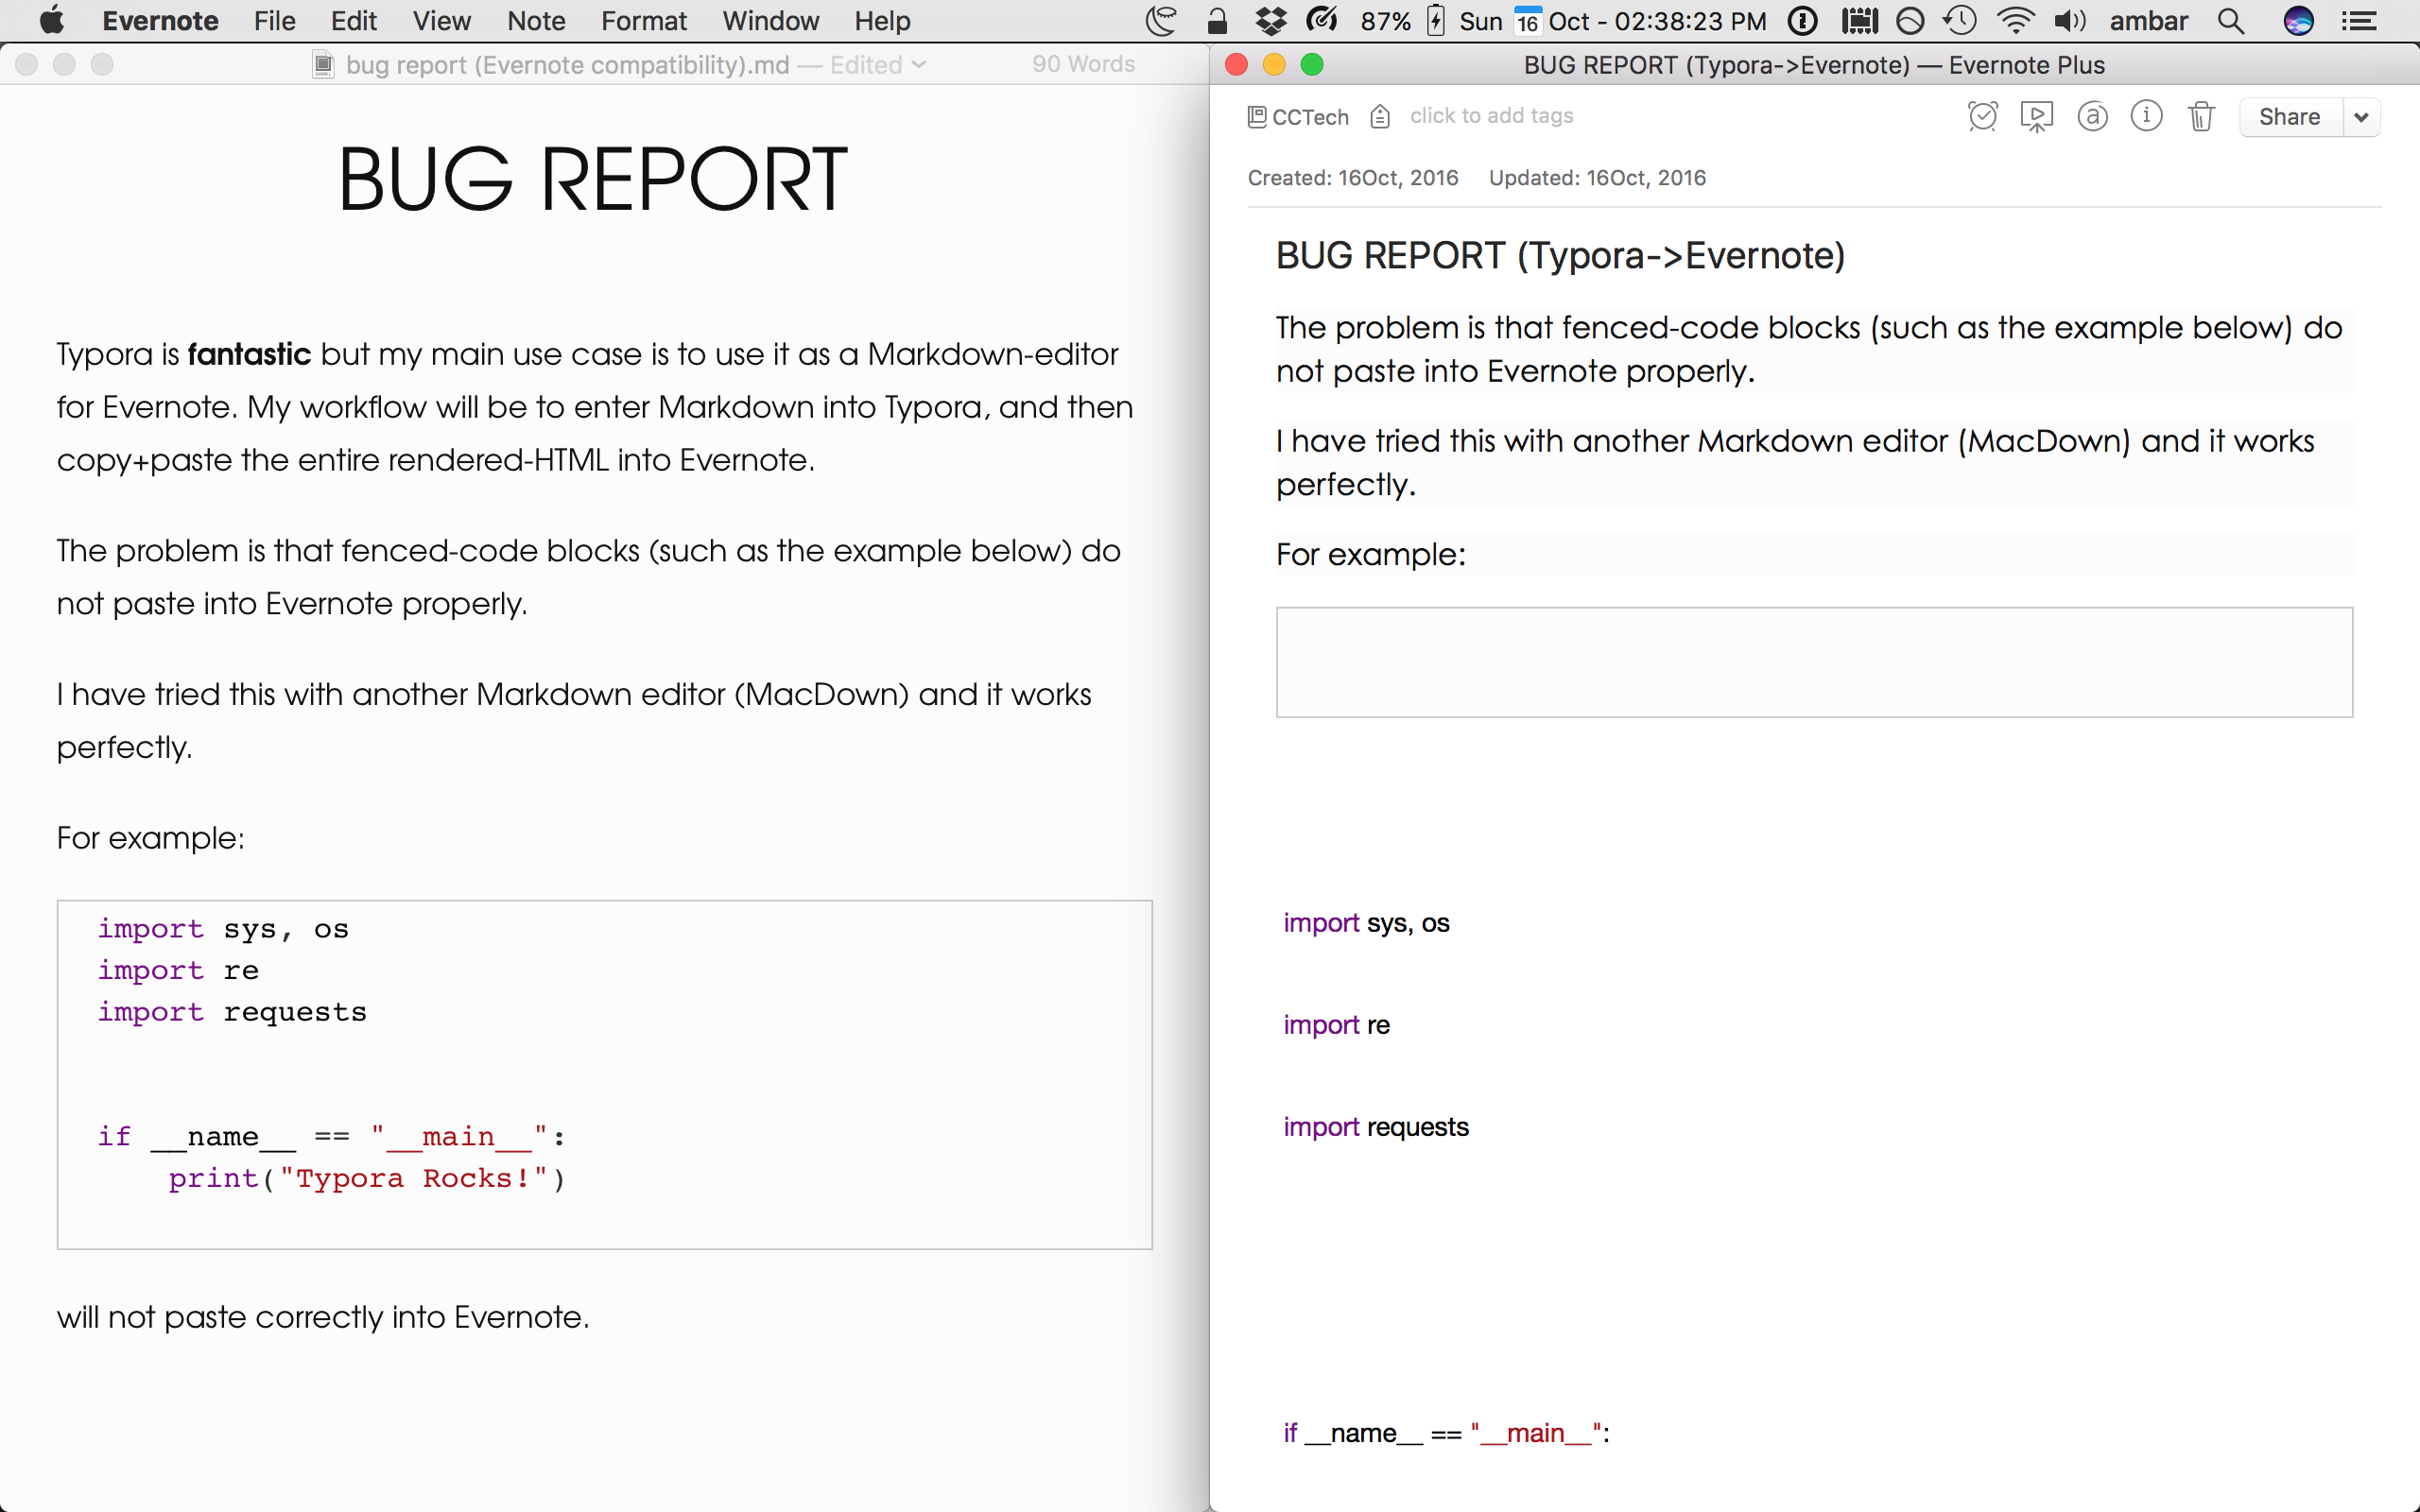Activate Siri from the menu bar
The width and height of the screenshot is (2420, 1512).
coord(2298,20)
